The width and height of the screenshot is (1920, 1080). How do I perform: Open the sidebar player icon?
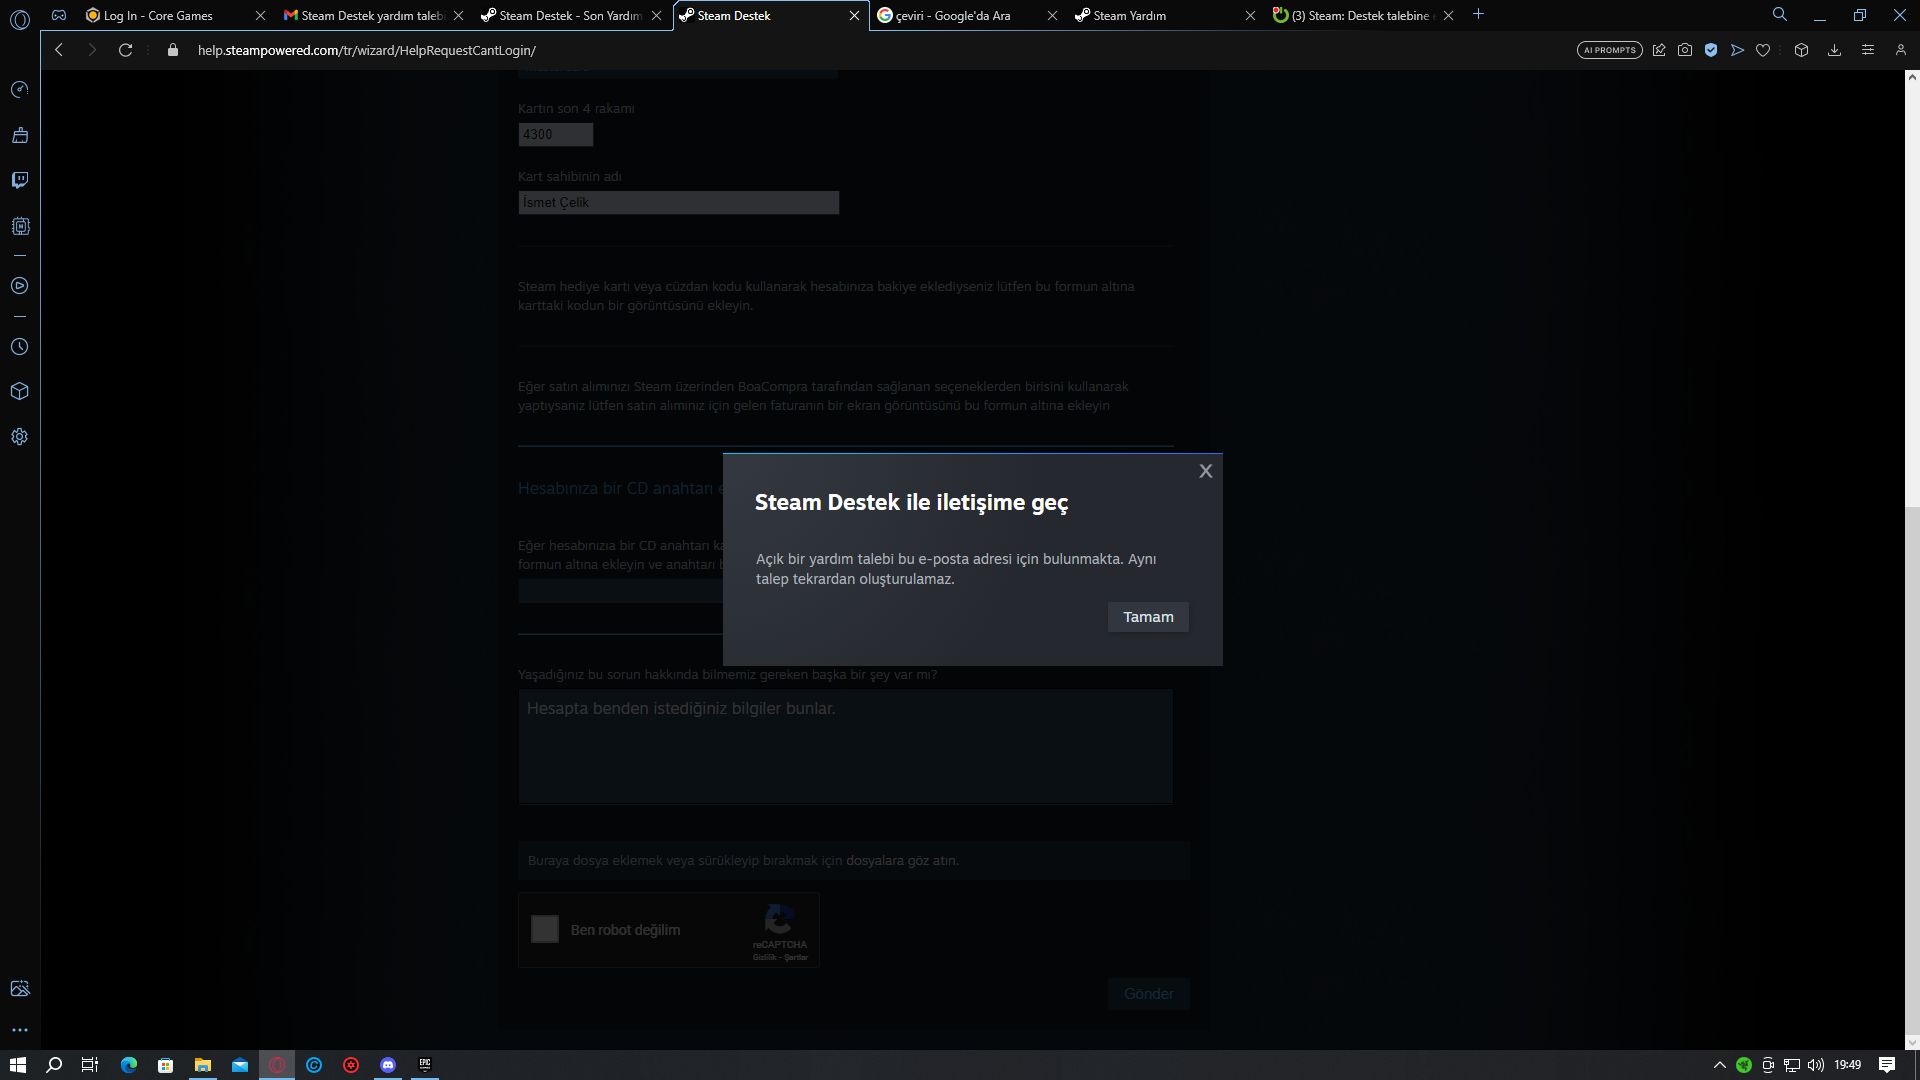point(20,286)
